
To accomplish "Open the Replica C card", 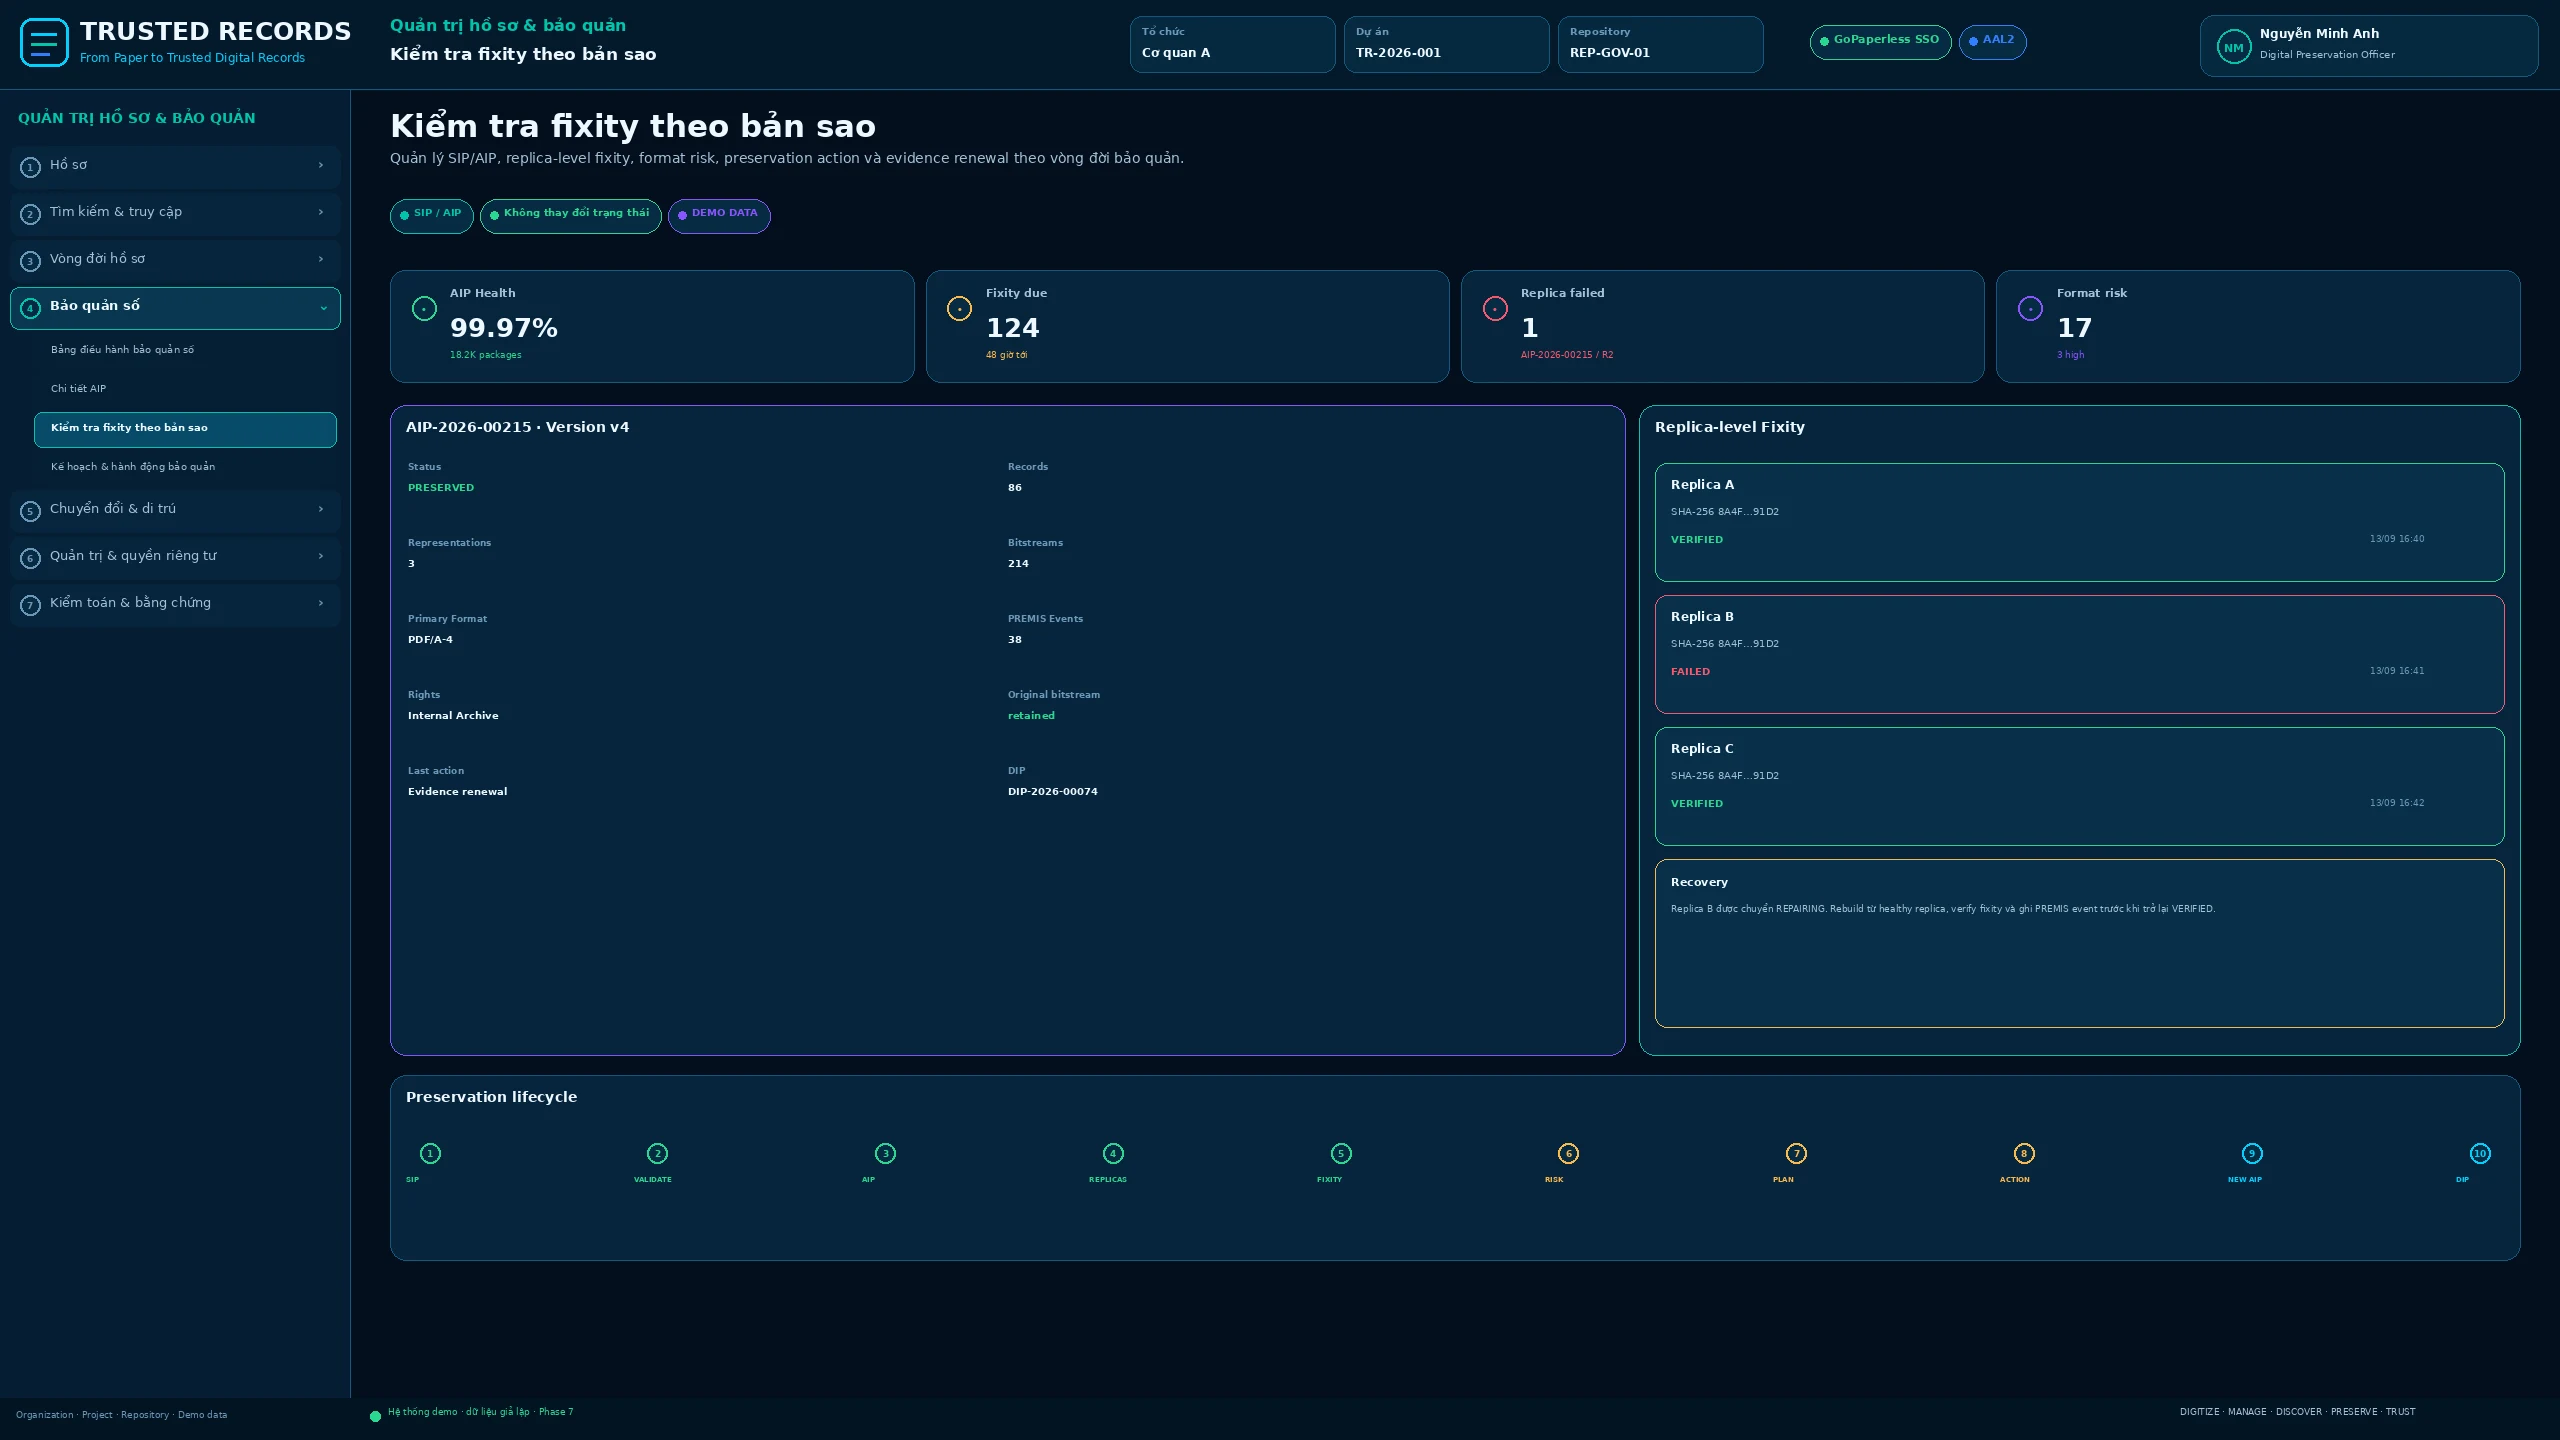I will pyautogui.click(x=2079, y=786).
